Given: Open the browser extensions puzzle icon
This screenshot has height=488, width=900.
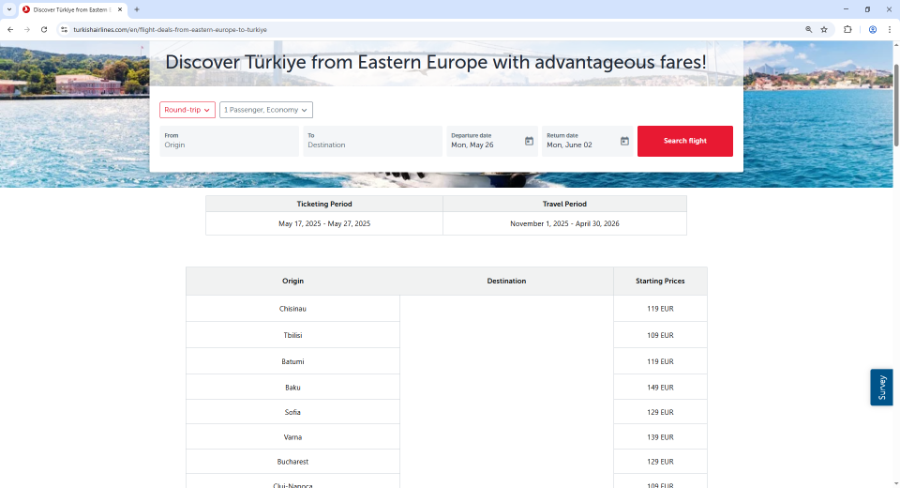Looking at the screenshot, I should coord(848,29).
